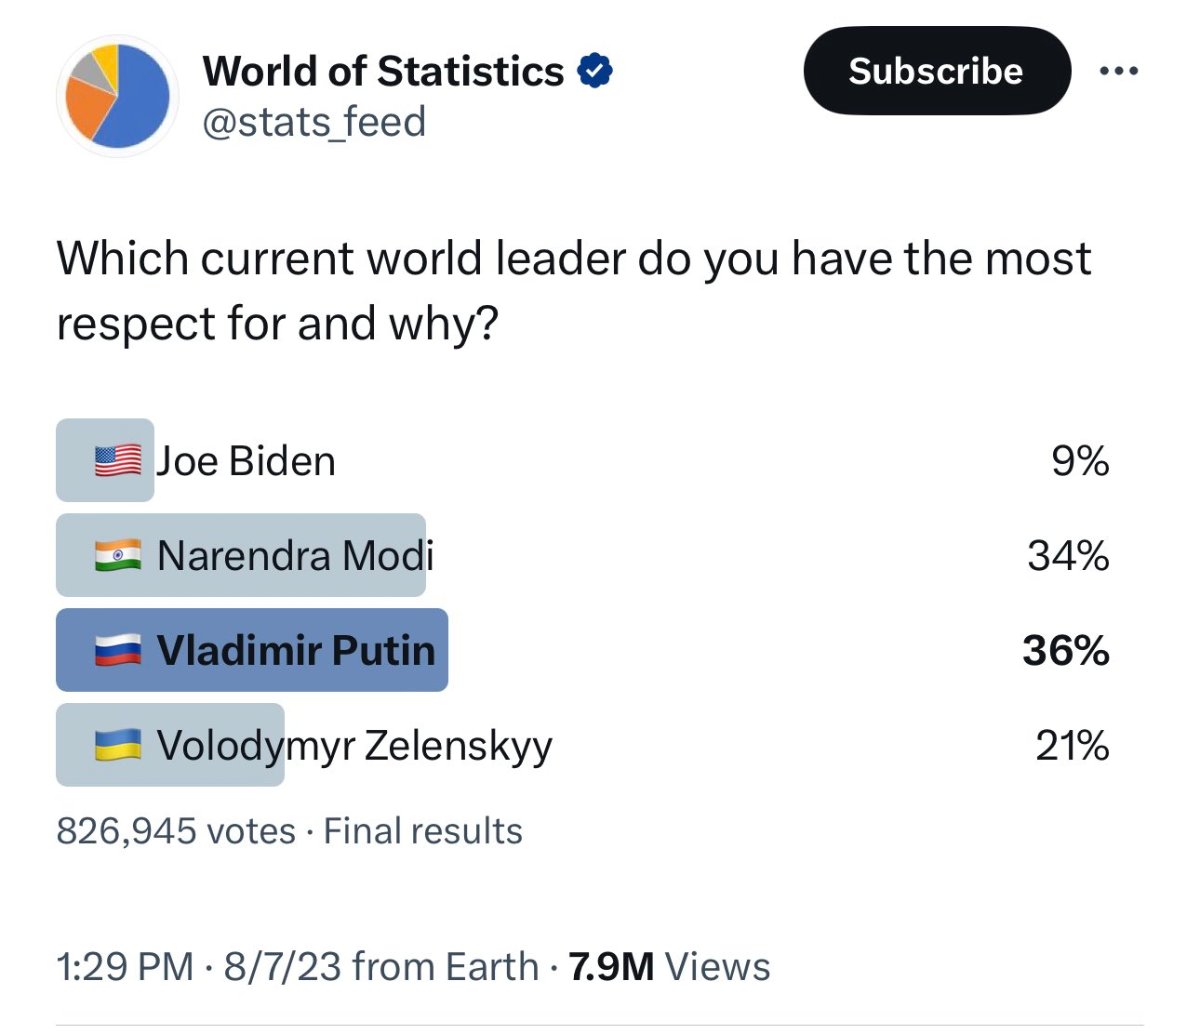Click the 826,945 votes count
This screenshot has width=1200, height=1034.
coord(176,831)
